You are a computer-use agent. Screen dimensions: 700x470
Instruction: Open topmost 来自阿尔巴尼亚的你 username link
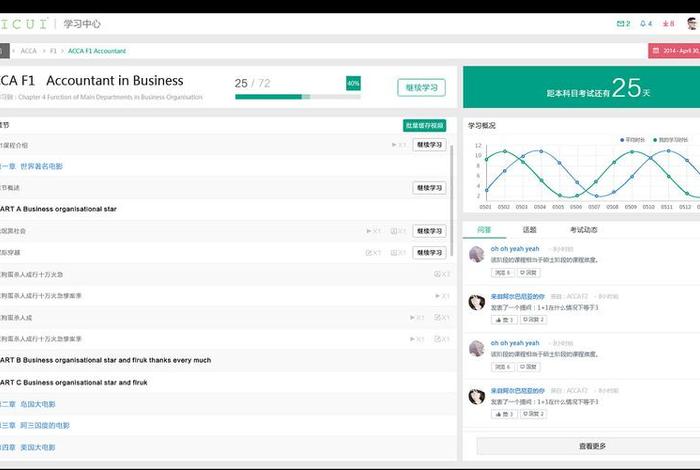[x=517, y=296]
